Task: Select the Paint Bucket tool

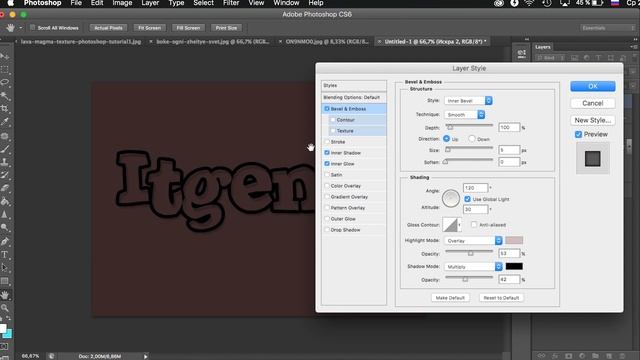Action: pyautogui.click(x=5, y=202)
